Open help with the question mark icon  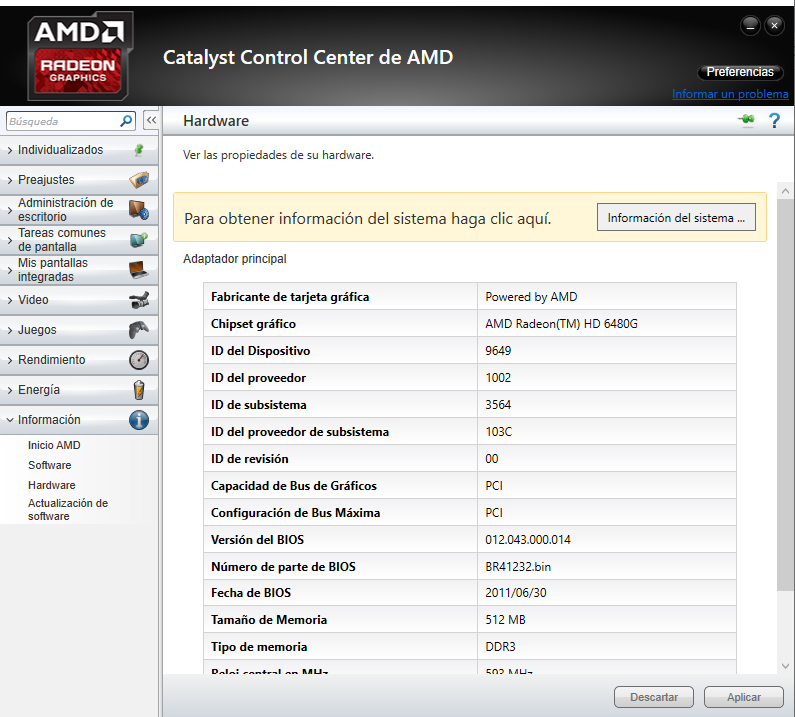[x=774, y=121]
